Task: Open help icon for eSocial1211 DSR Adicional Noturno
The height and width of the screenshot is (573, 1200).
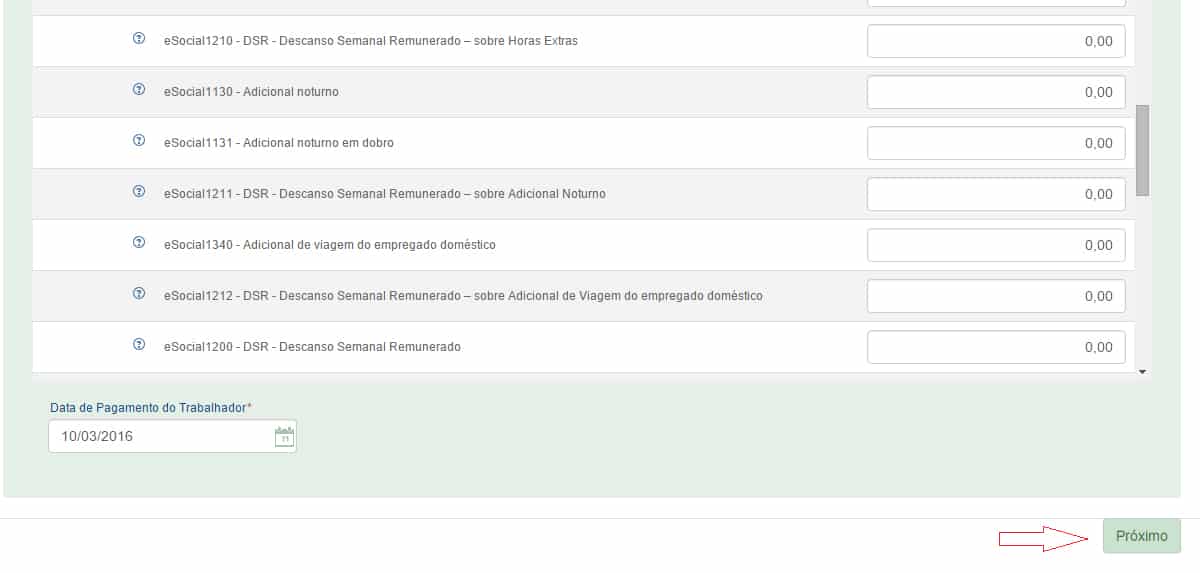Action: (x=139, y=193)
